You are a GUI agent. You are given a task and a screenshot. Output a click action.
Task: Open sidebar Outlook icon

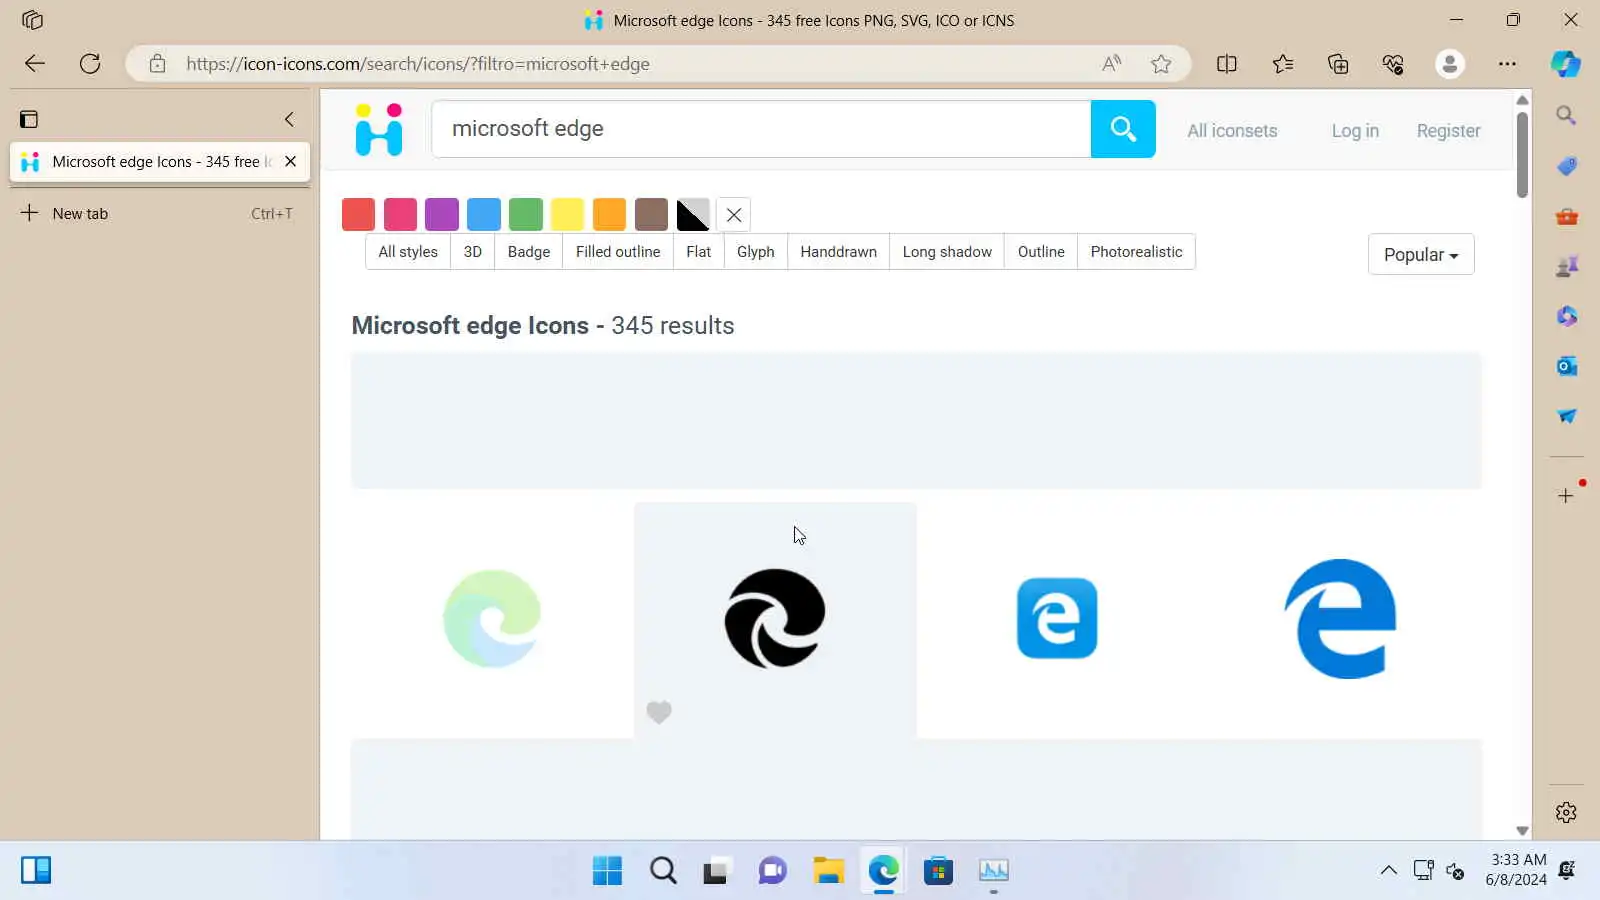coord(1566,366)
